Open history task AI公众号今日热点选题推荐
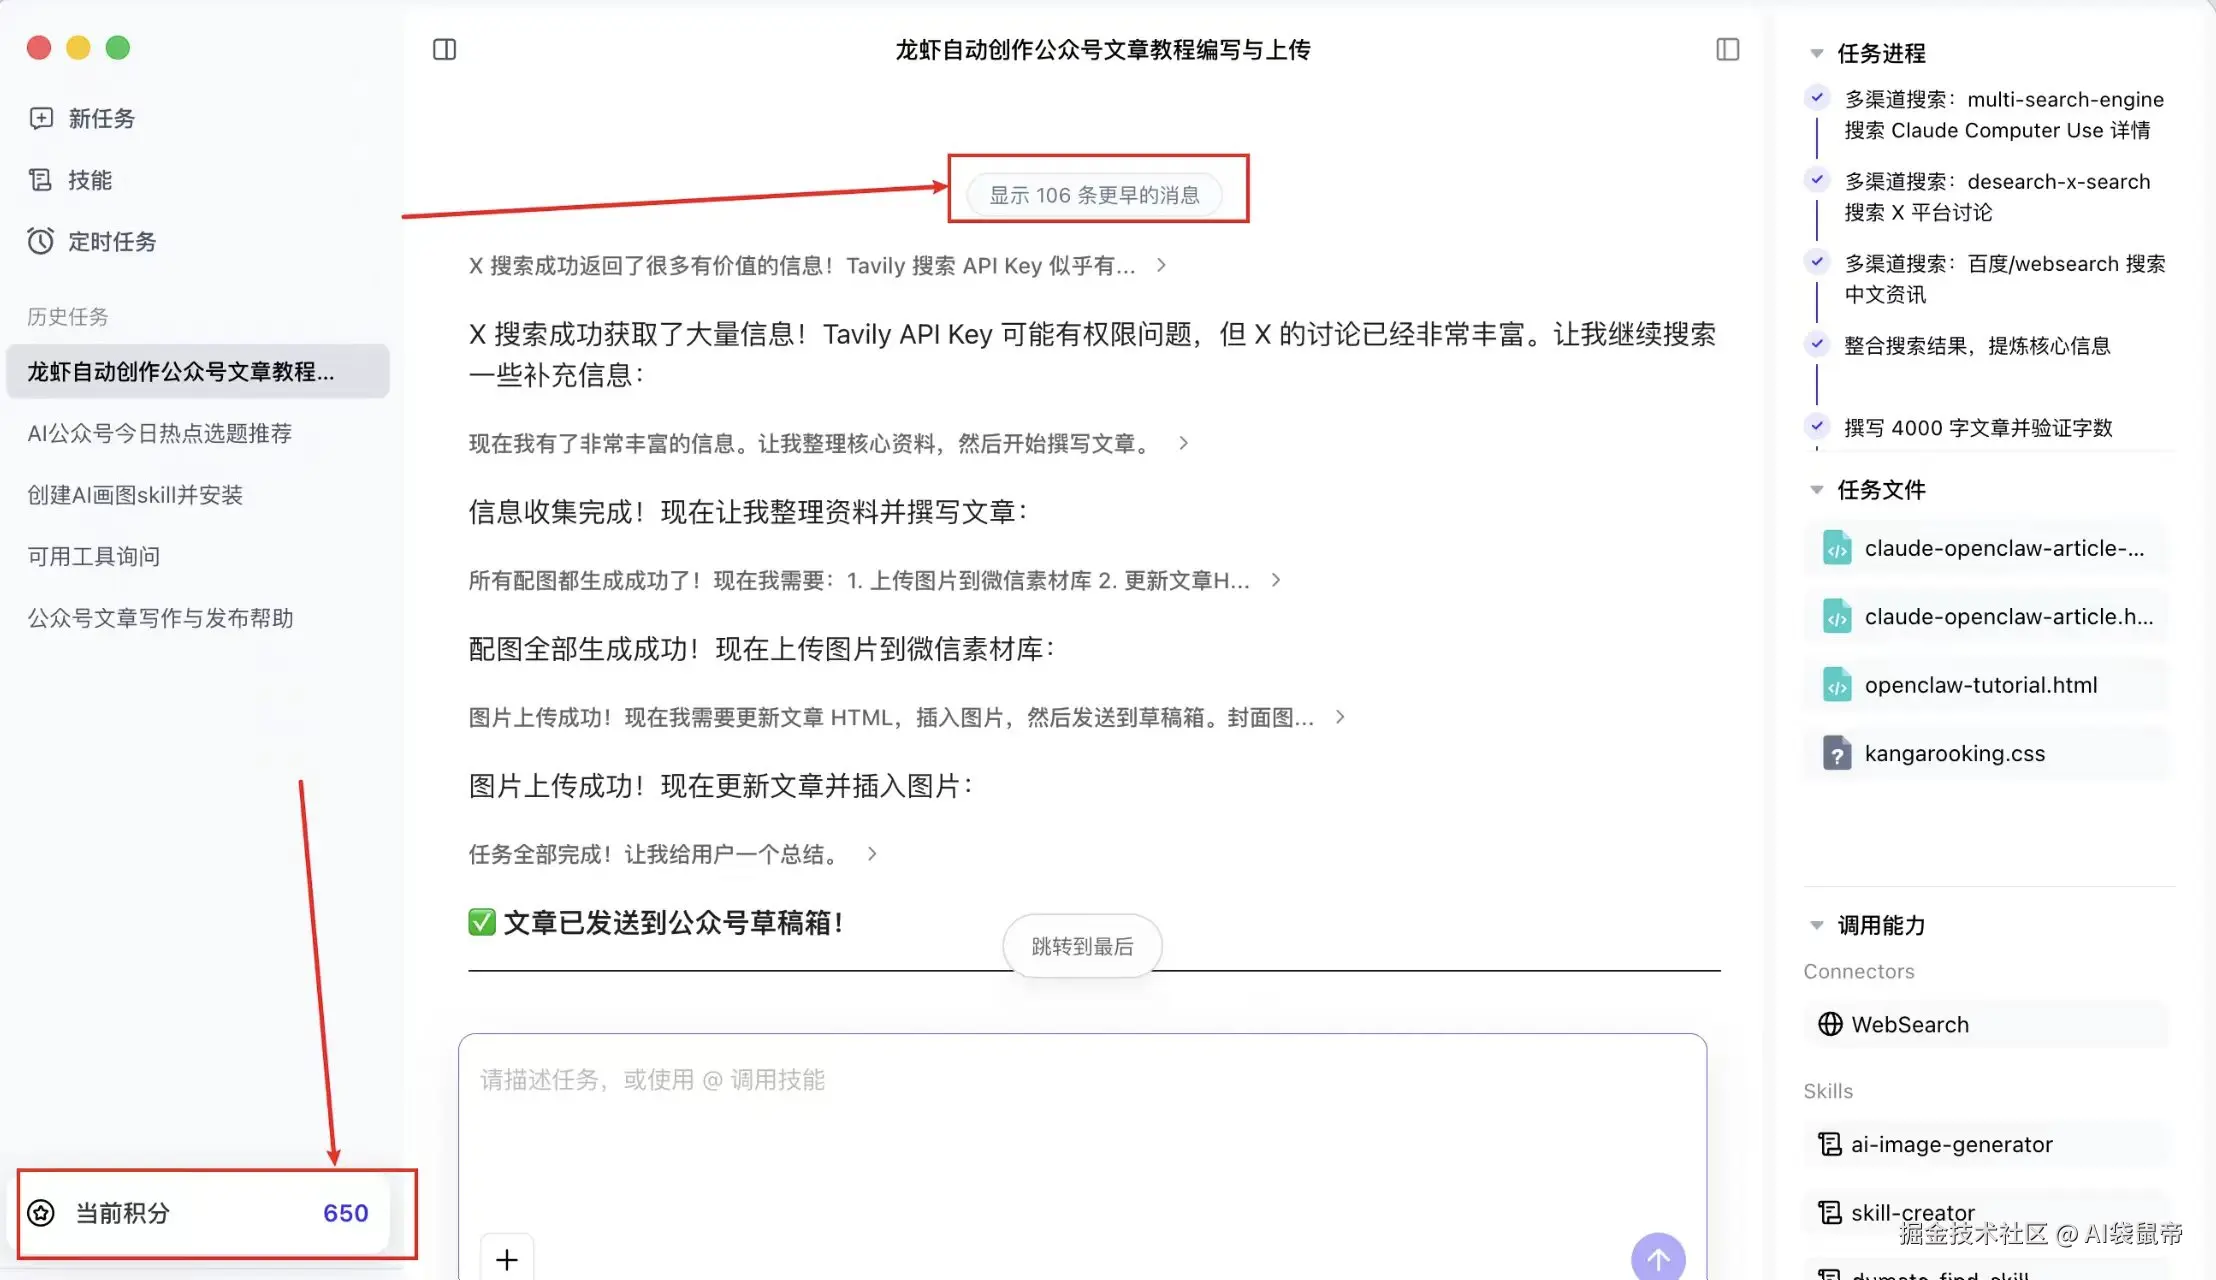The image size is (2216, 1280). [x=160, y=433]
